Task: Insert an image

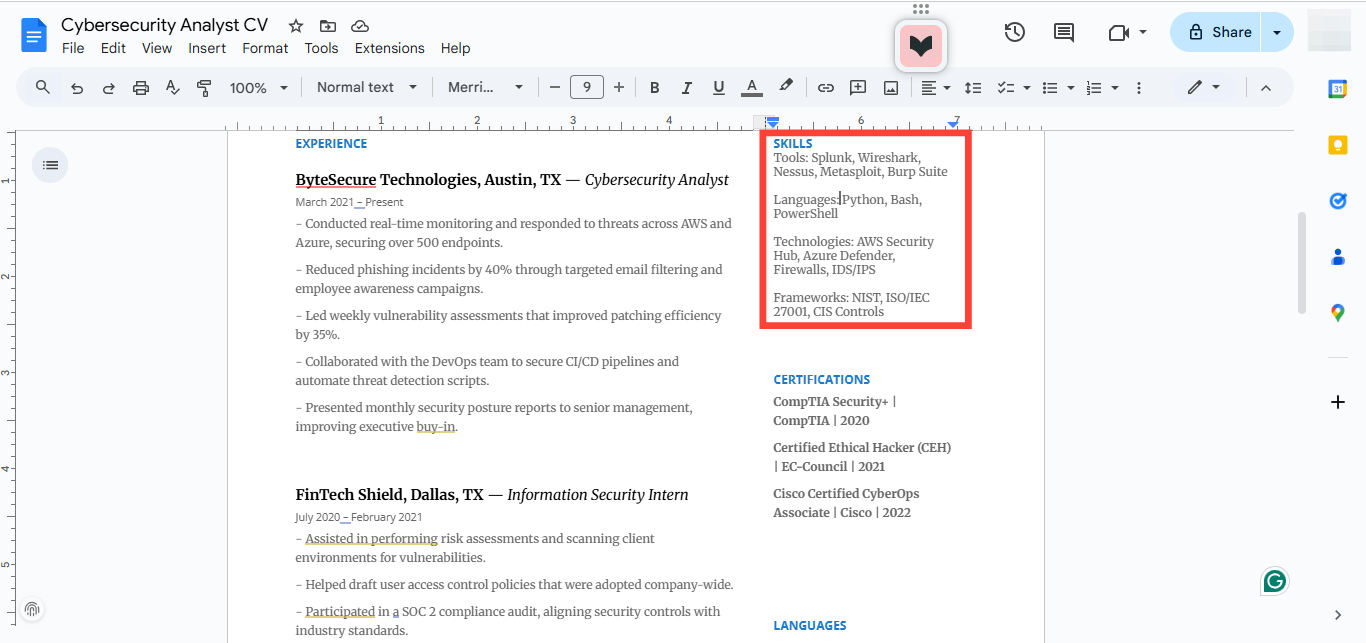Action: 890,88
